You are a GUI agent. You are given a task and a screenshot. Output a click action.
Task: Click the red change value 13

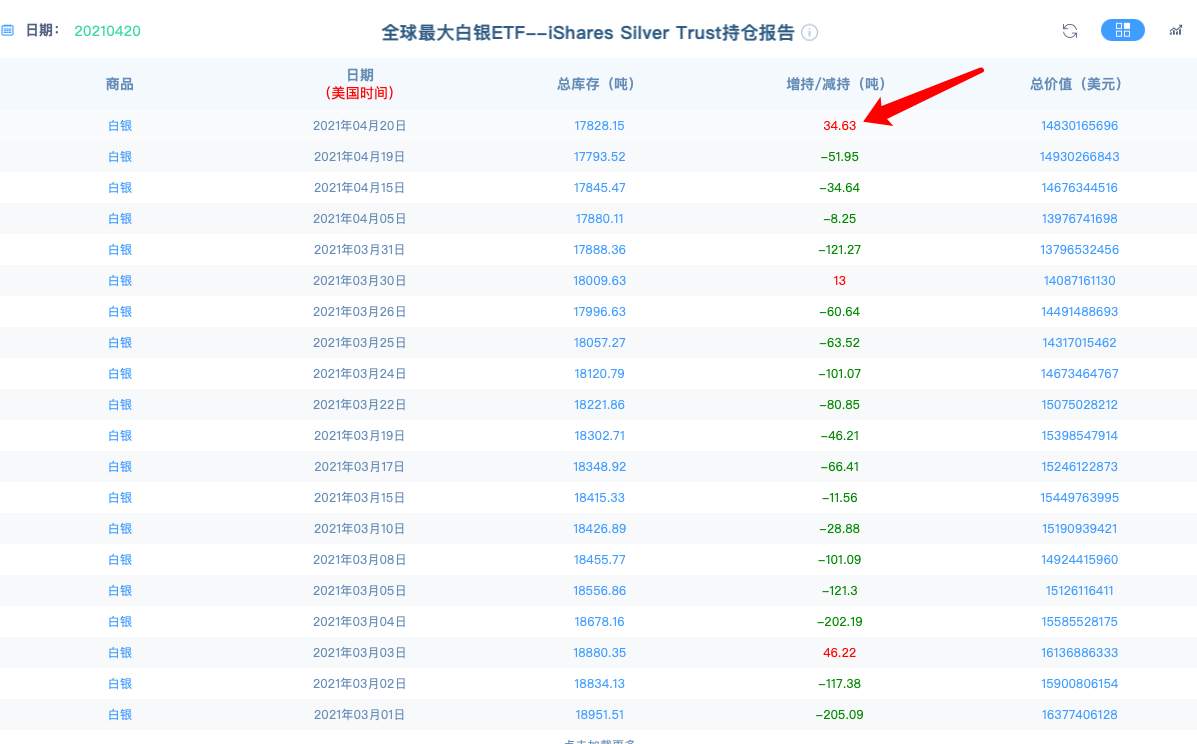(839, 280)
